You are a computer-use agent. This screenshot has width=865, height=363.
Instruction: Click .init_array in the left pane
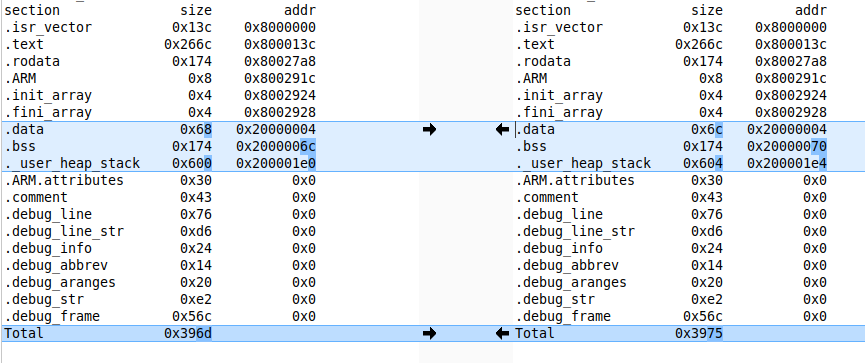[48, 95]
